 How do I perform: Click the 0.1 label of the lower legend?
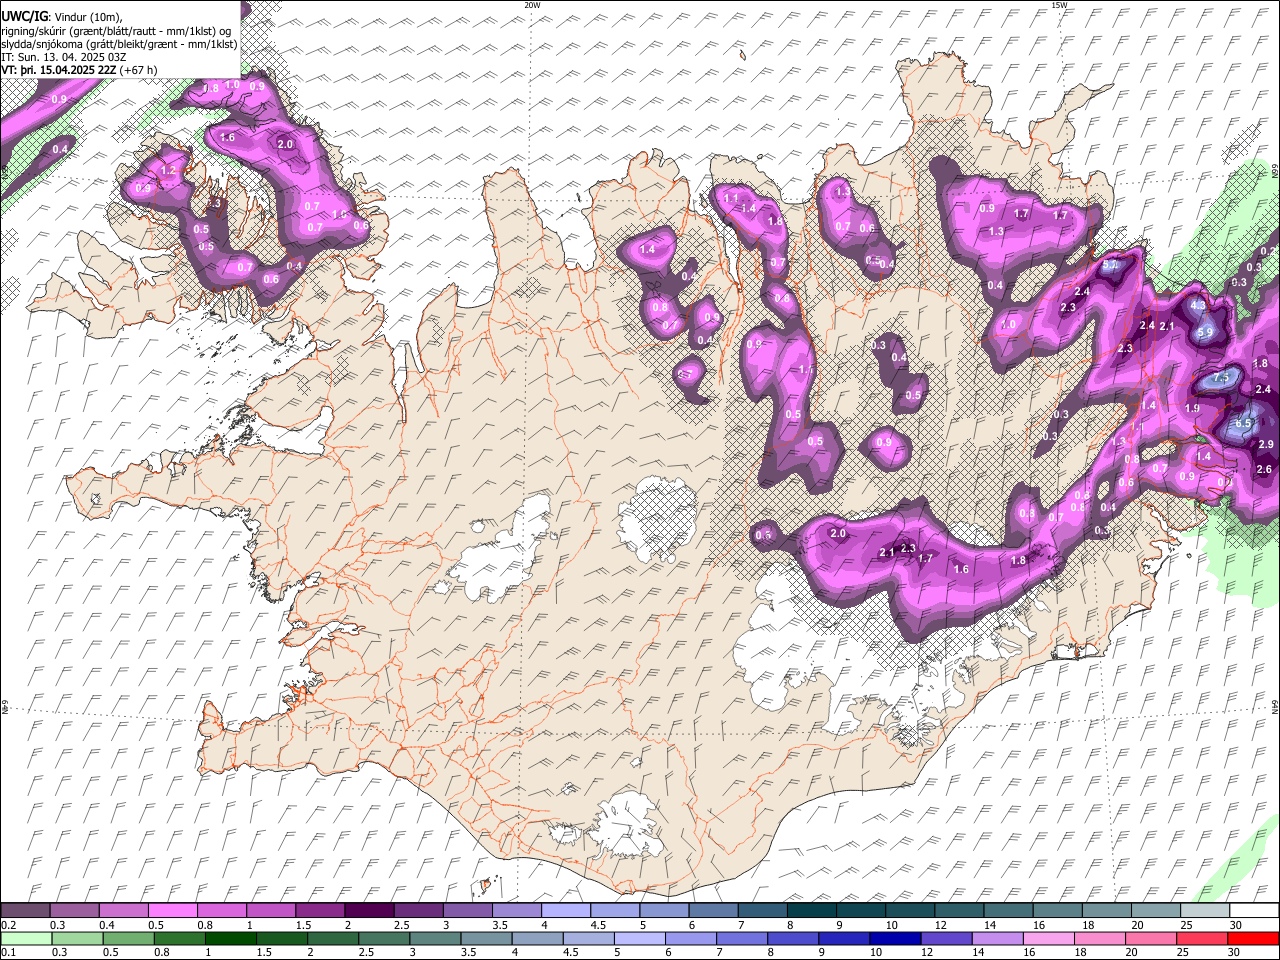click(x=9, y=952)
